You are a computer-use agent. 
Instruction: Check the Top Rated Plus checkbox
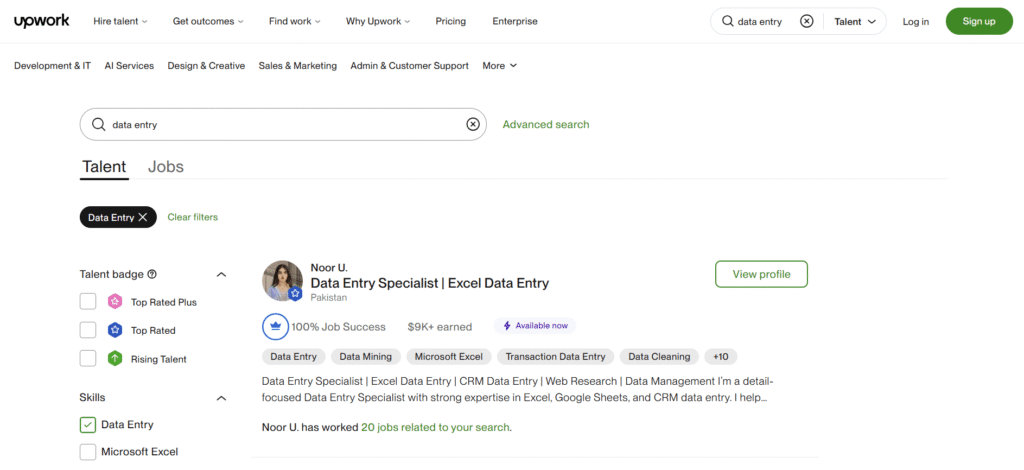click(88, 302)
